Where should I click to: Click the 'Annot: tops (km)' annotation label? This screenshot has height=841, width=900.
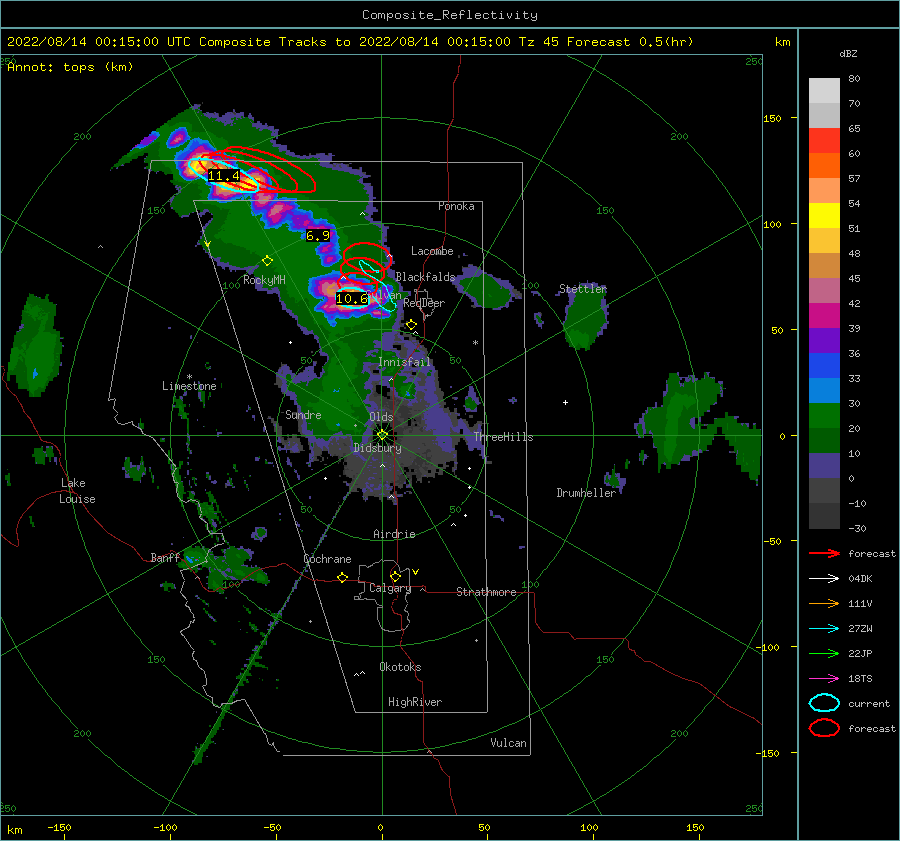(70, 67)
